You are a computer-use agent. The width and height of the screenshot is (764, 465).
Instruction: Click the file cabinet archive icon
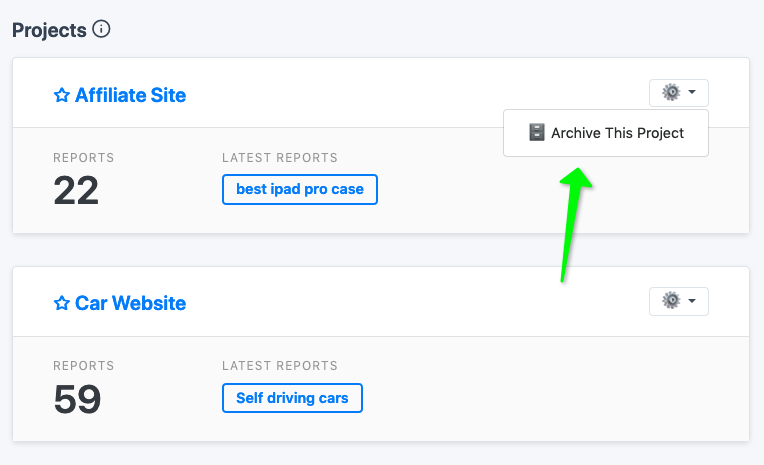point(536,133)
